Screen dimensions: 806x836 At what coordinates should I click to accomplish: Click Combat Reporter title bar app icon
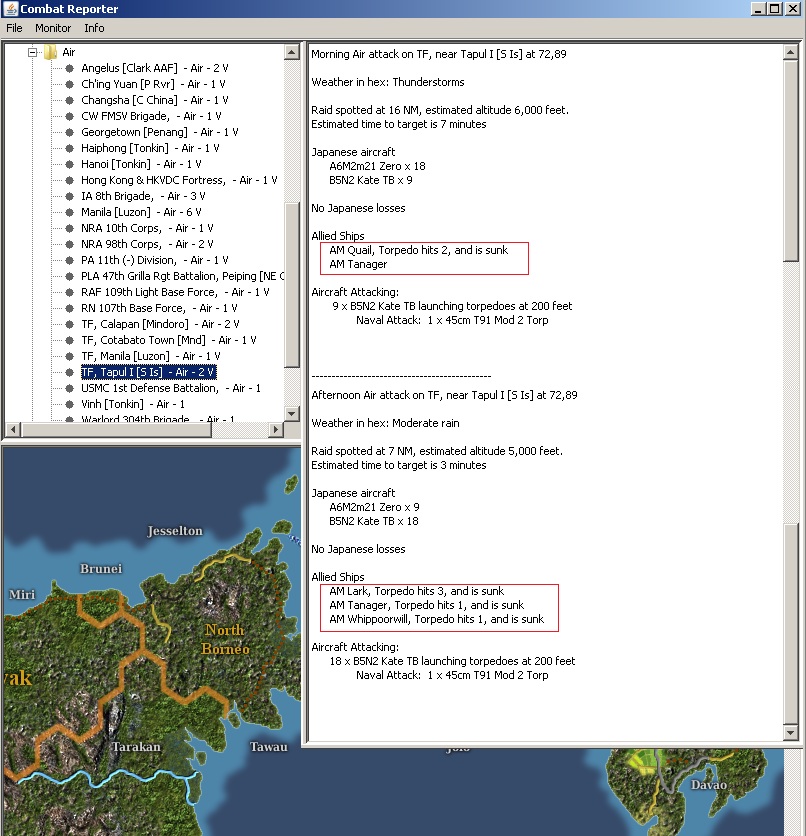coord(10,9)
